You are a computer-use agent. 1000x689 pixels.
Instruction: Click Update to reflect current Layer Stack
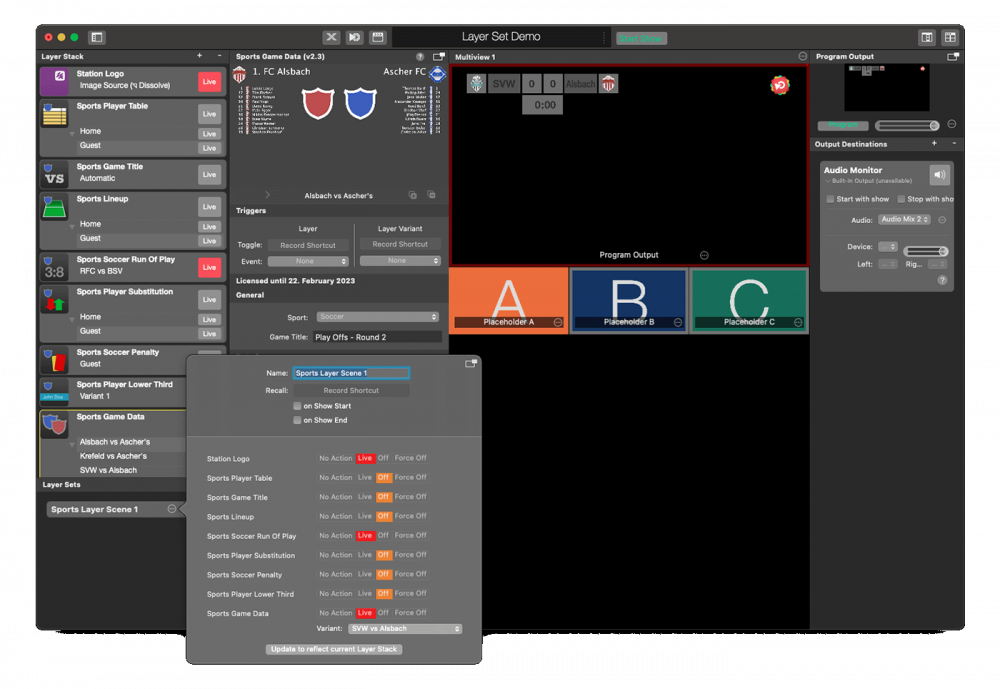coord(334,649)
